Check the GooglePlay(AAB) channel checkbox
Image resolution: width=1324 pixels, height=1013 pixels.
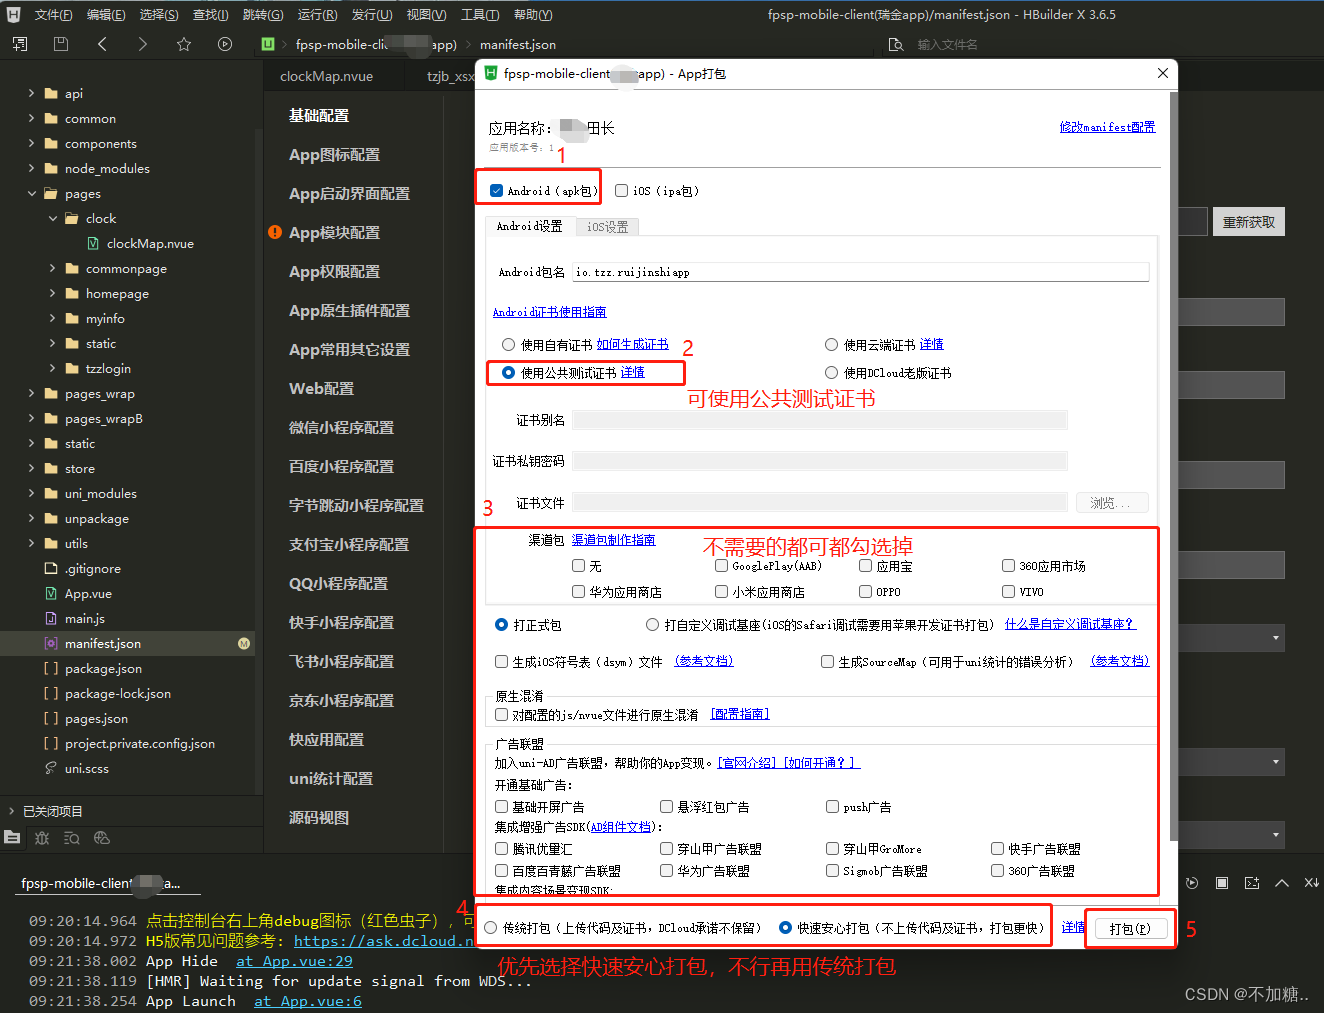721,565
